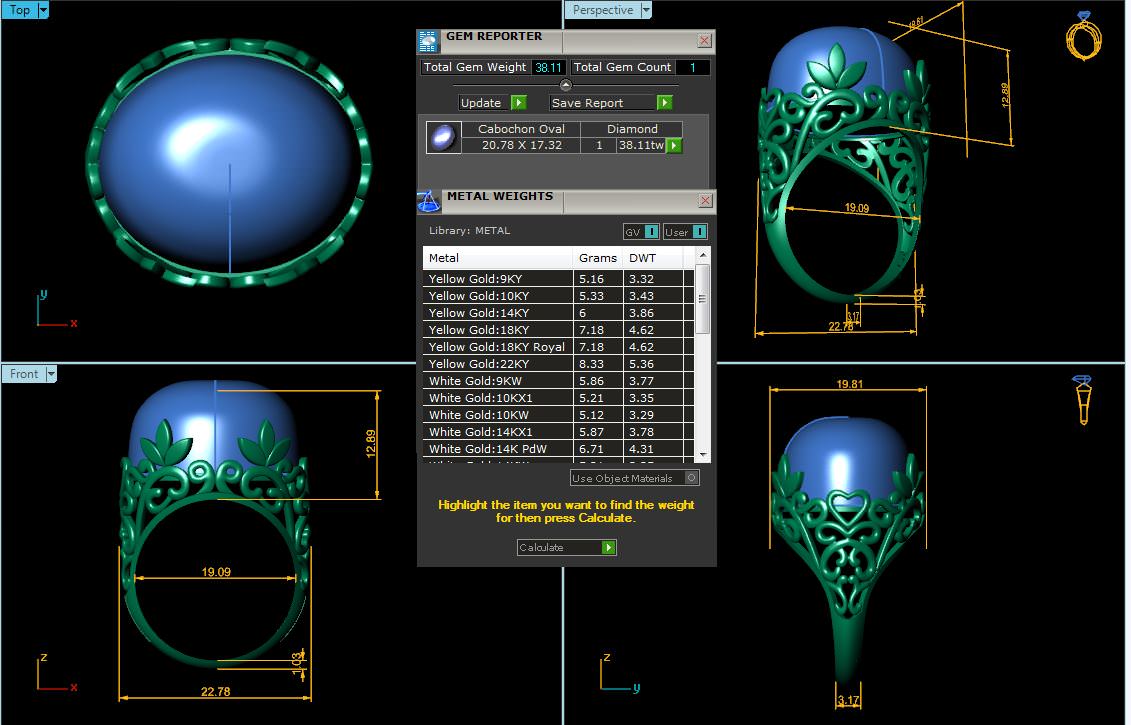Click the Metal Weights scale icon
The height and width of the screenshot is (725, 1131).
[x=428, y=201]
